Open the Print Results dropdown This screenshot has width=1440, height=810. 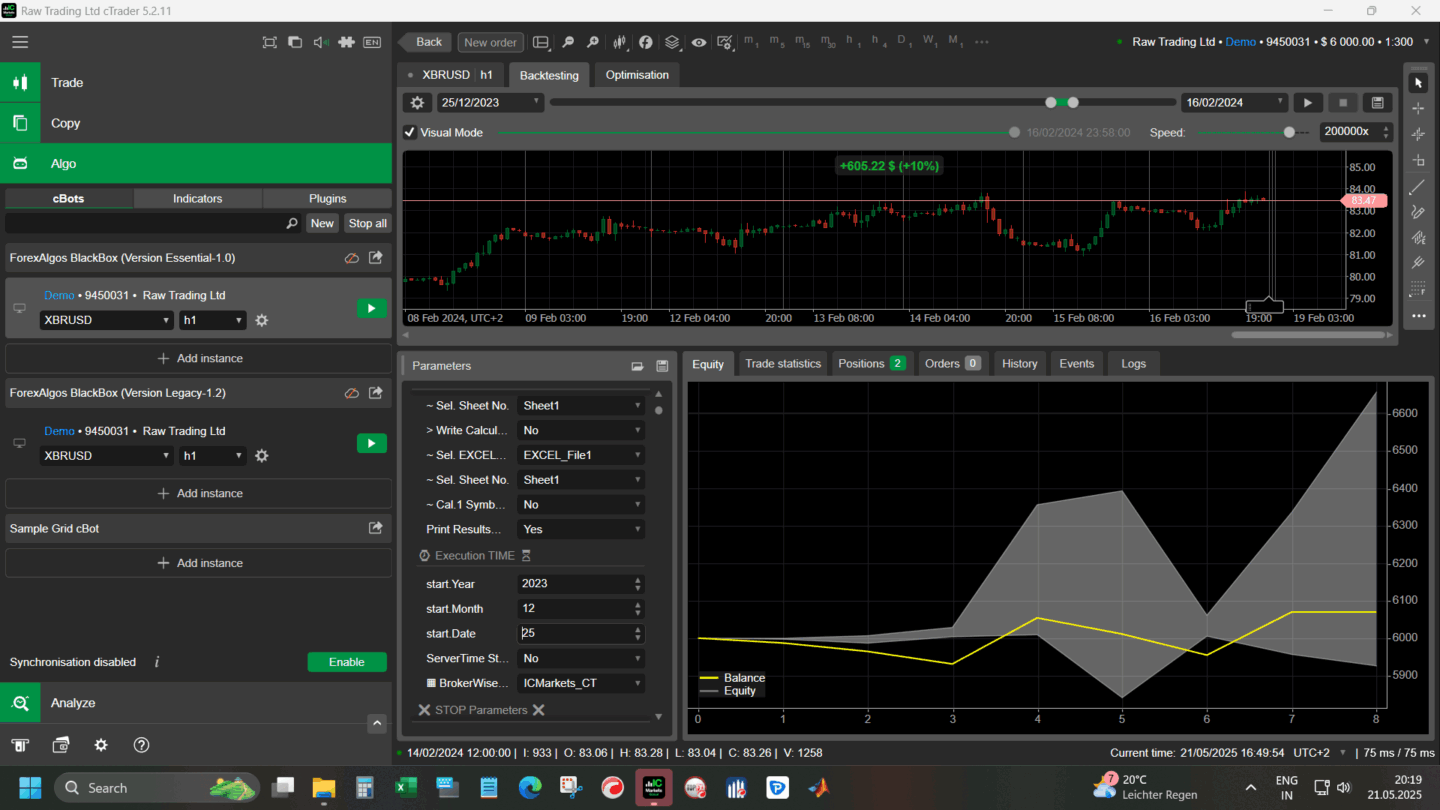[x=580, y=529]
